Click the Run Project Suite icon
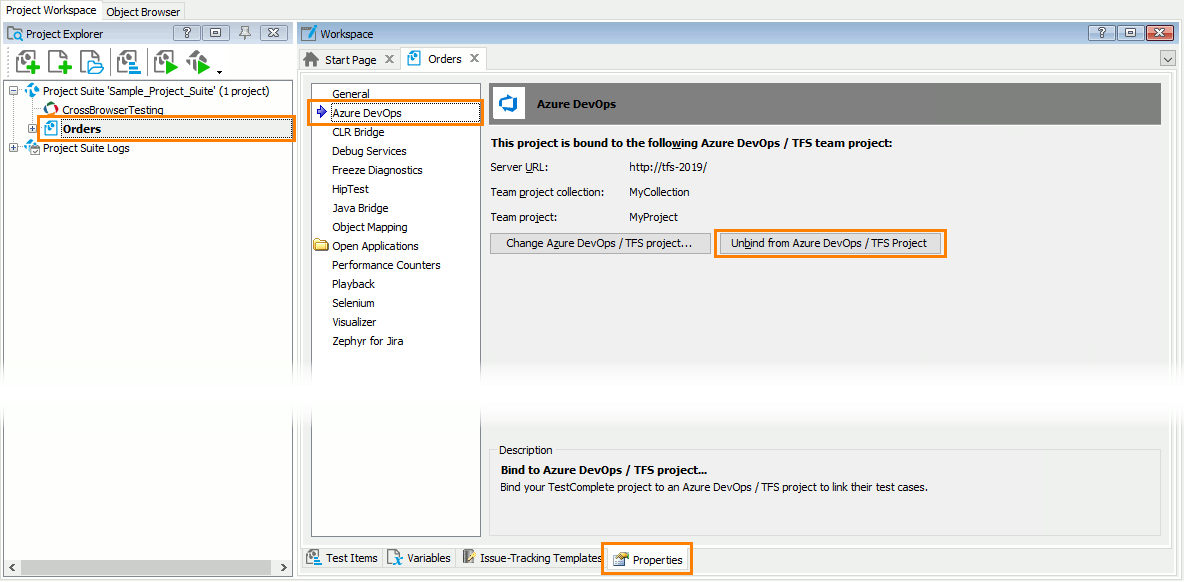Image resolution: width=1184 pixels, height=582 pixels. tap(198, 63)
